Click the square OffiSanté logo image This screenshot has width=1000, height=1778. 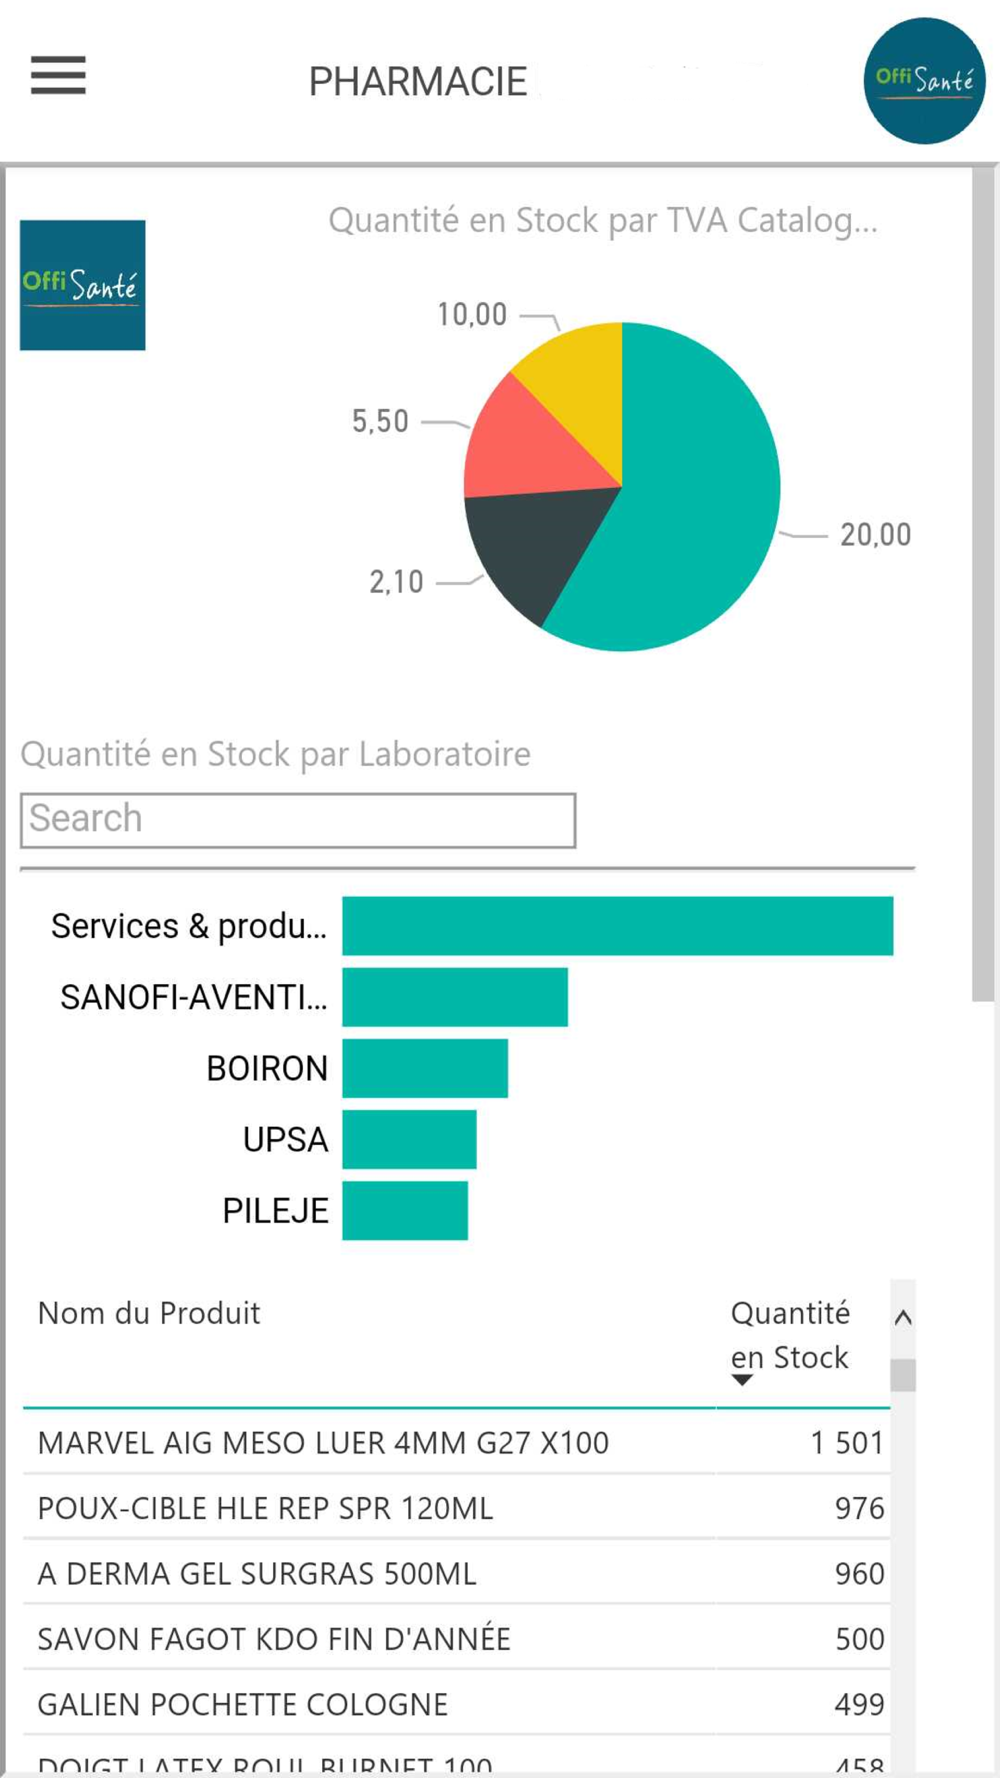click(x=83, y=285)
